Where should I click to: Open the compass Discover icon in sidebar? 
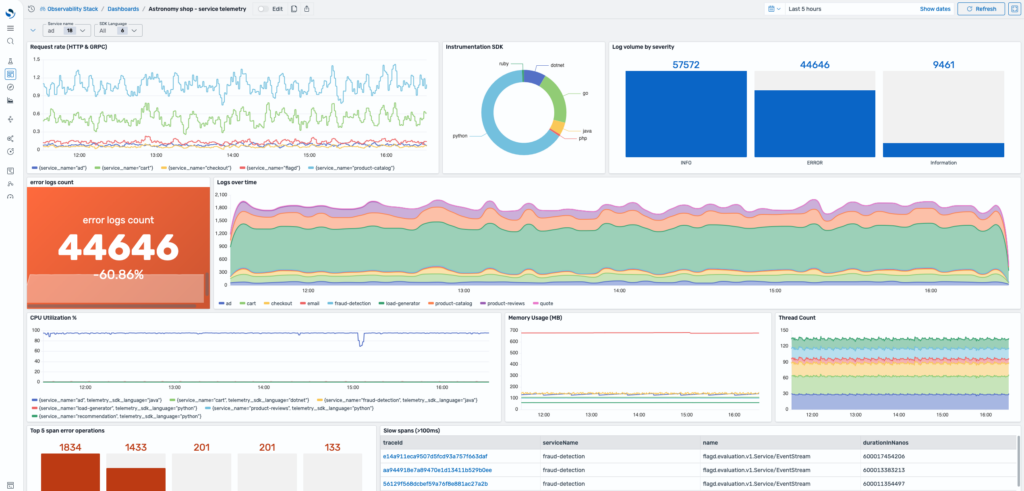tap(10, 87)
